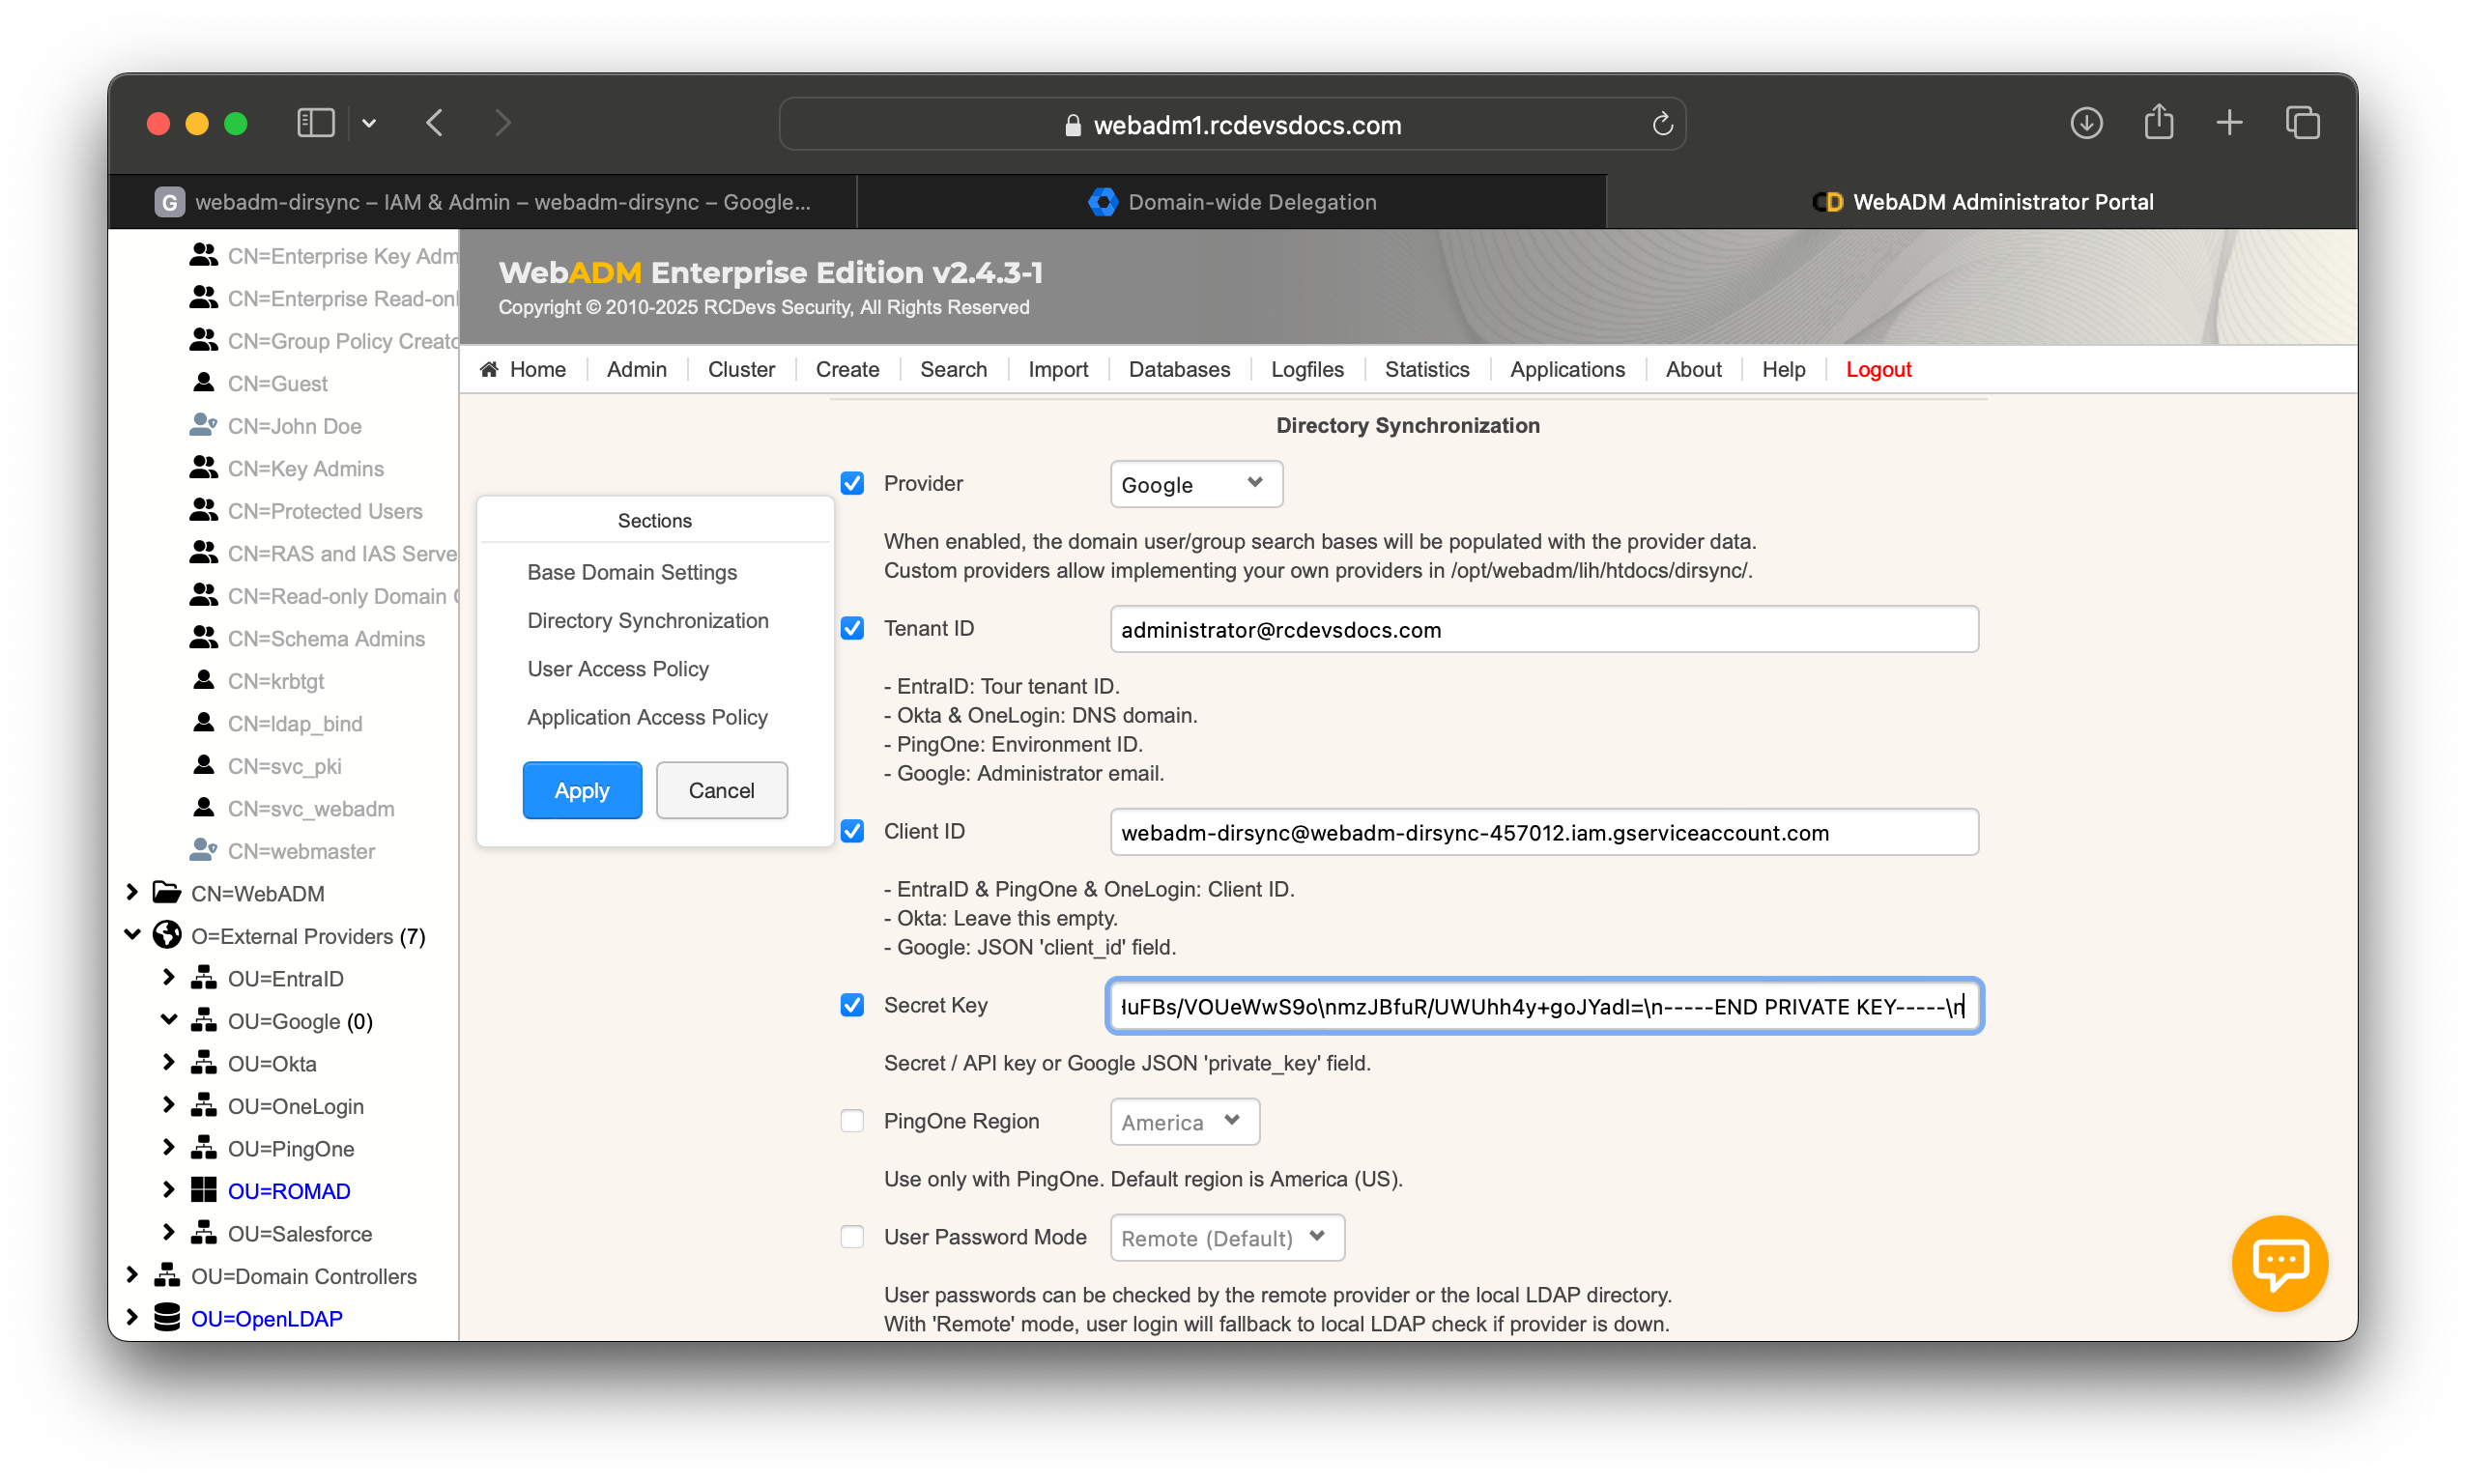Open Safari downloads icon
Viewport: 2466px width, 1484px height.
[2086, 123]
